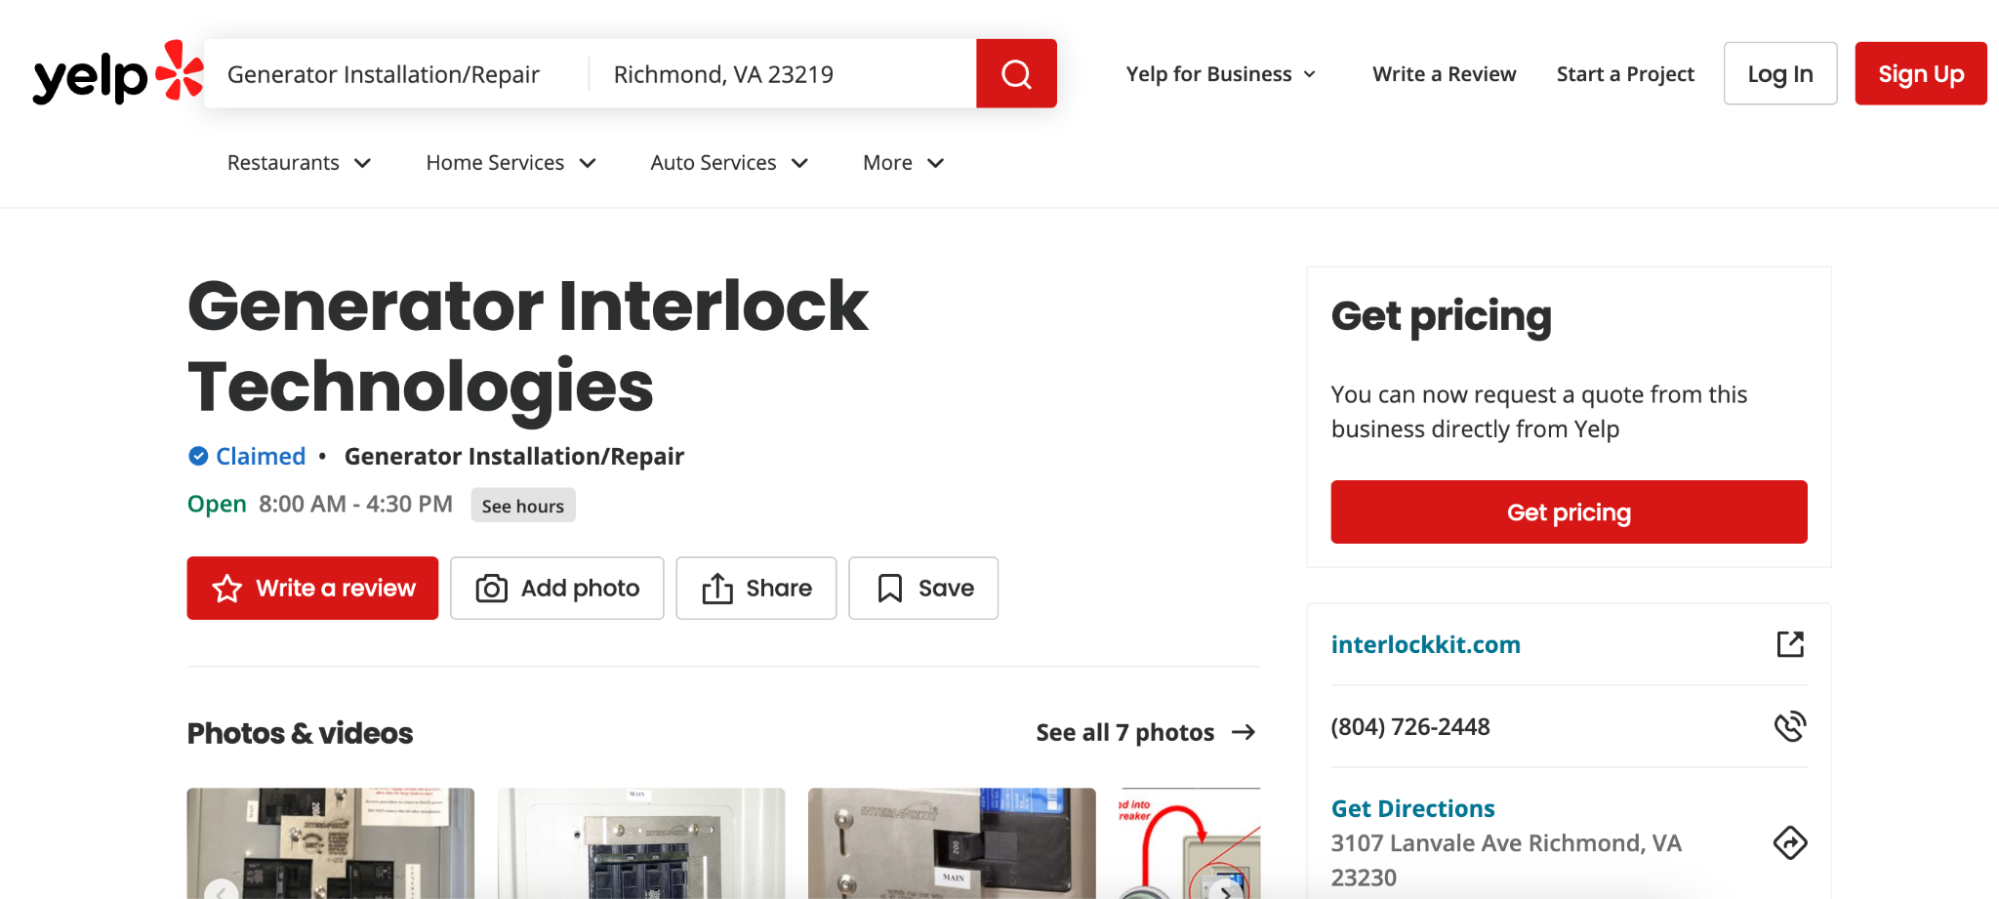1999x899 pixels.
Task: Click the location field Richmond, VA 23219
Action: tap(782, 74)
